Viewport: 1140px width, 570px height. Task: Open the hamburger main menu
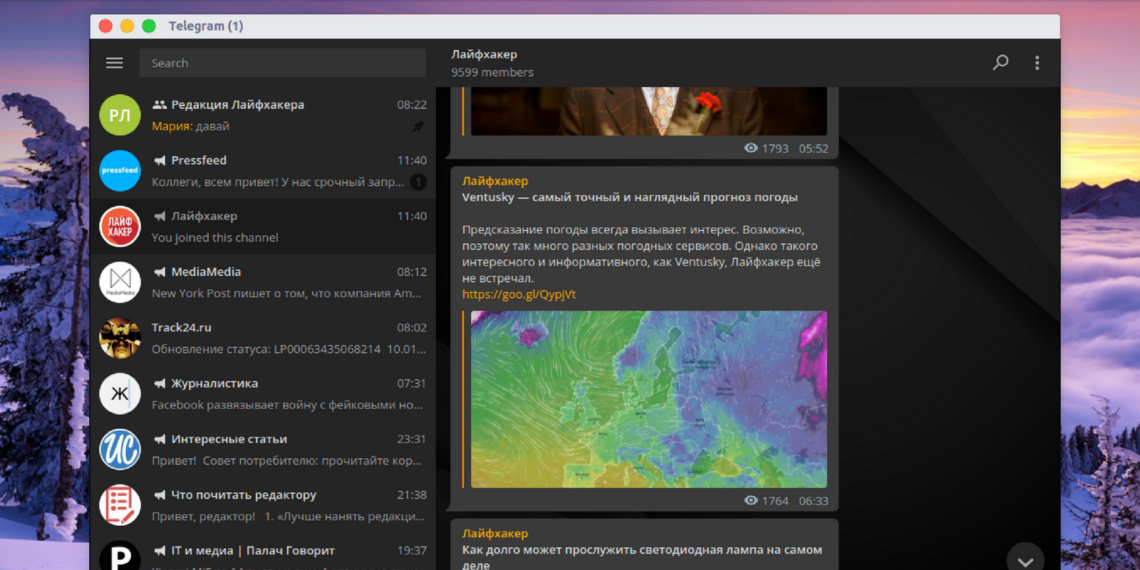point(114,63)
